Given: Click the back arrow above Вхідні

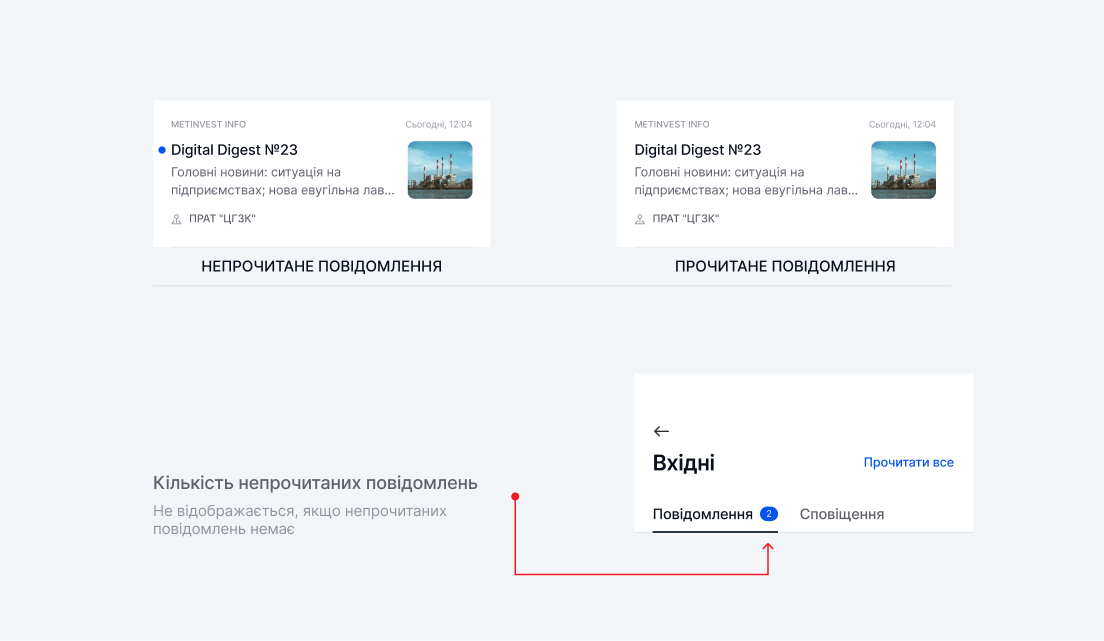Looking at the screenshot, I should coord(661,431).
